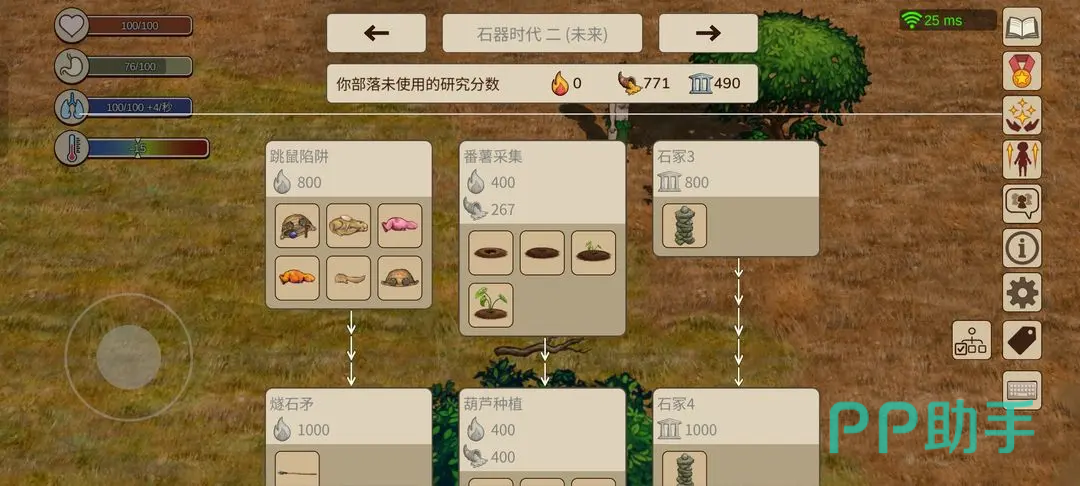This screenshot has height=486, width=1080.
Task: Open the character level-up icon
Action: [x=1021, y=159]
